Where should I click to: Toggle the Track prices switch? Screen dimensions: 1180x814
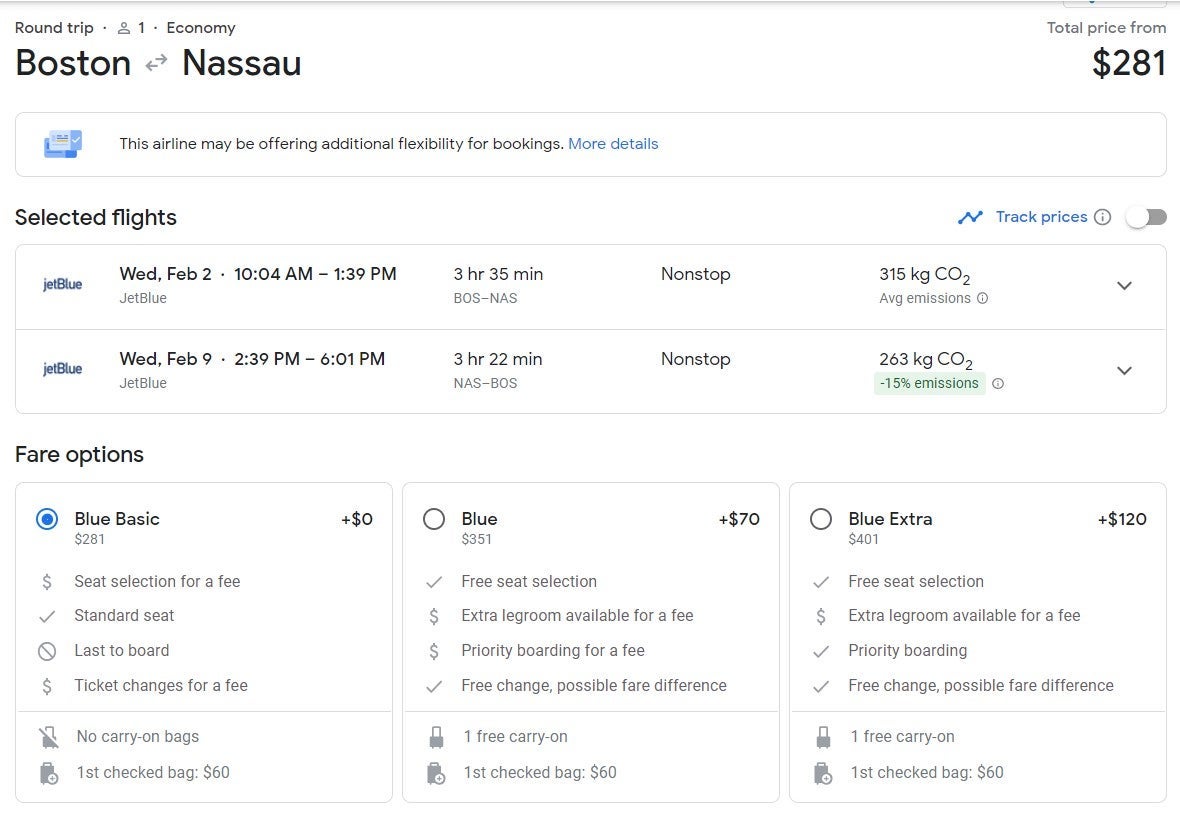1145,217
